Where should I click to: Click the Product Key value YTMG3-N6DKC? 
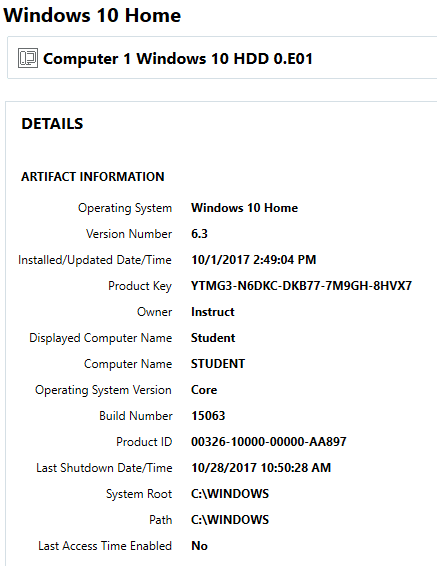click(x=301, y=286)
